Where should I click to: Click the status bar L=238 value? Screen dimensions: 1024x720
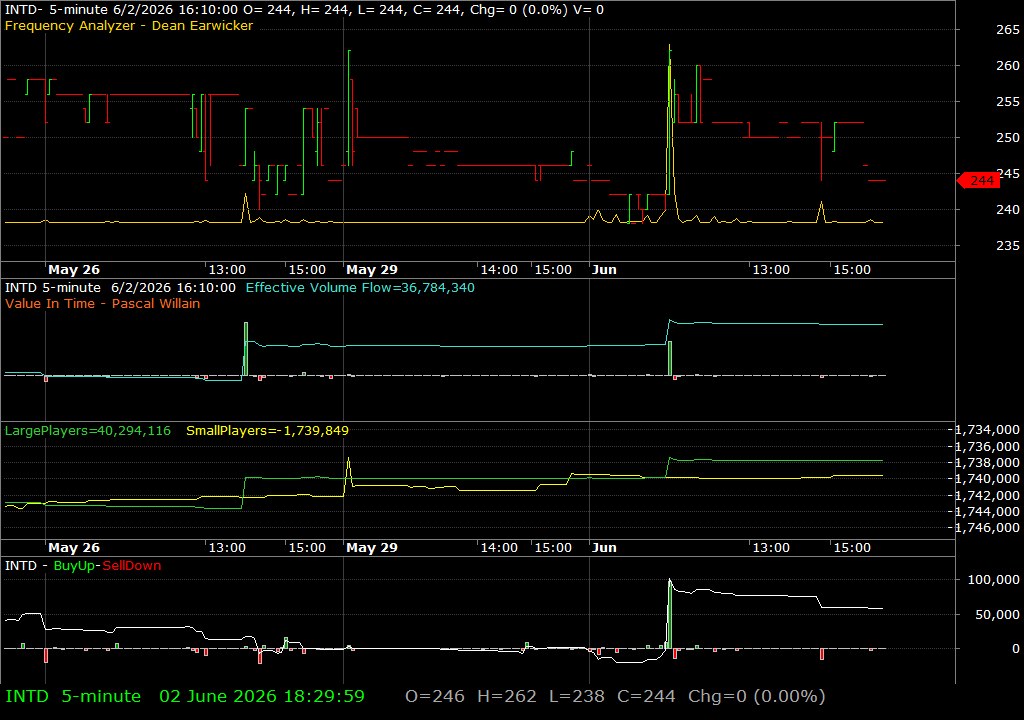point(577,696)
